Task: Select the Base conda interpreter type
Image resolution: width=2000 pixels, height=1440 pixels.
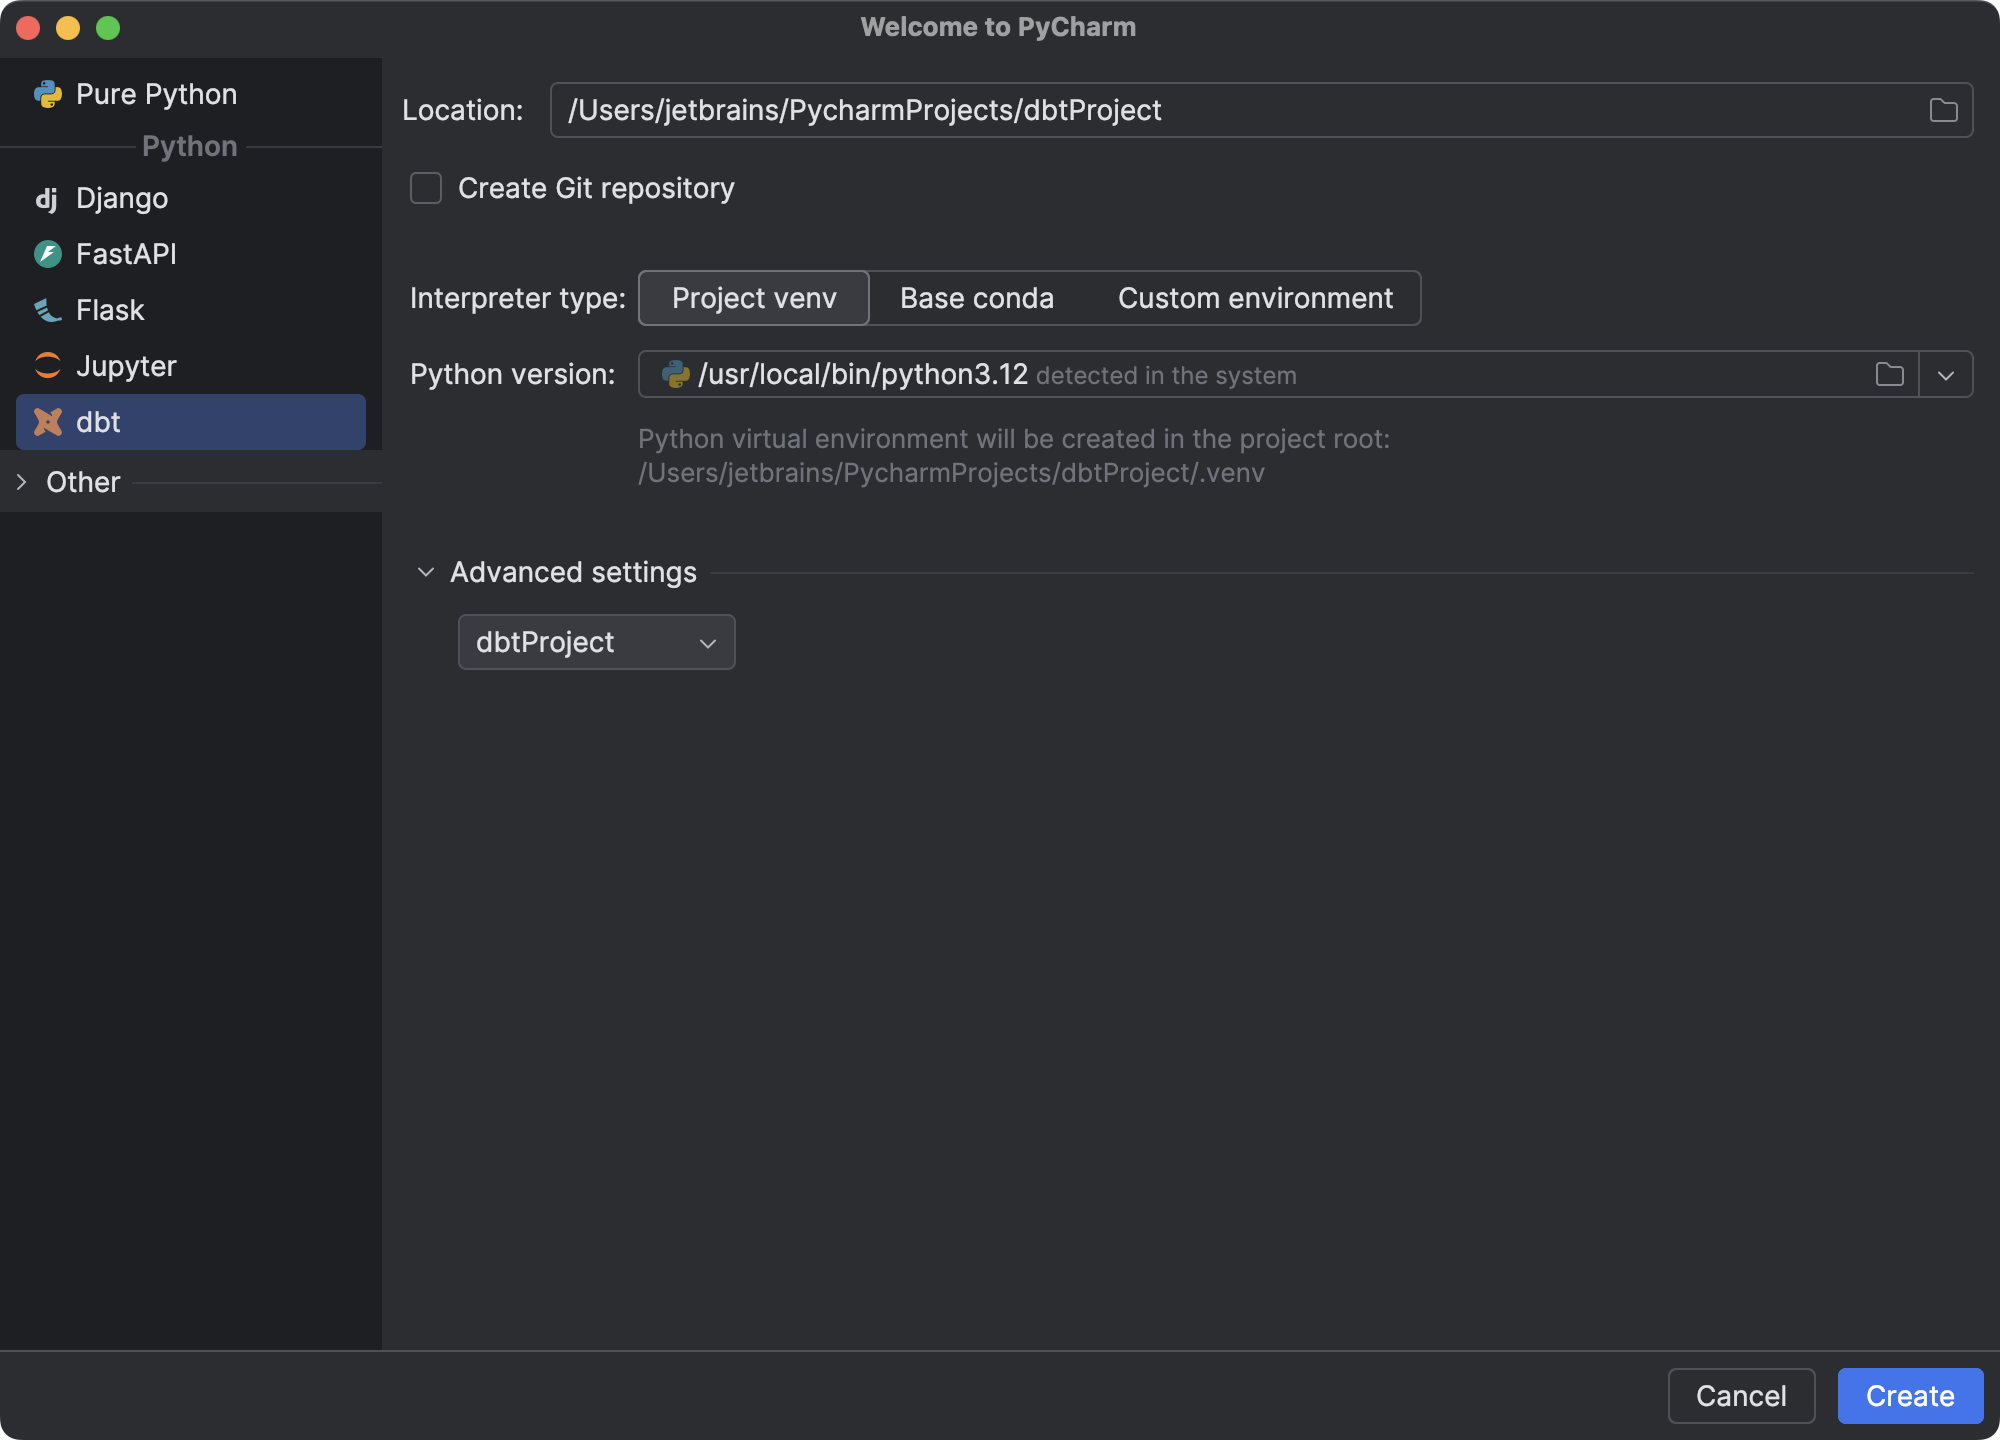Action: [976, 298]
